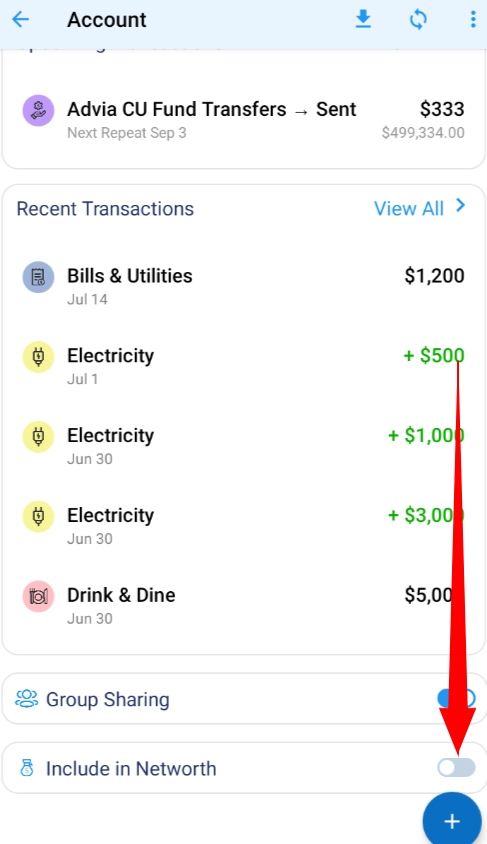
Task: Tap the Drink & Dine category icon
Action: 38,596
